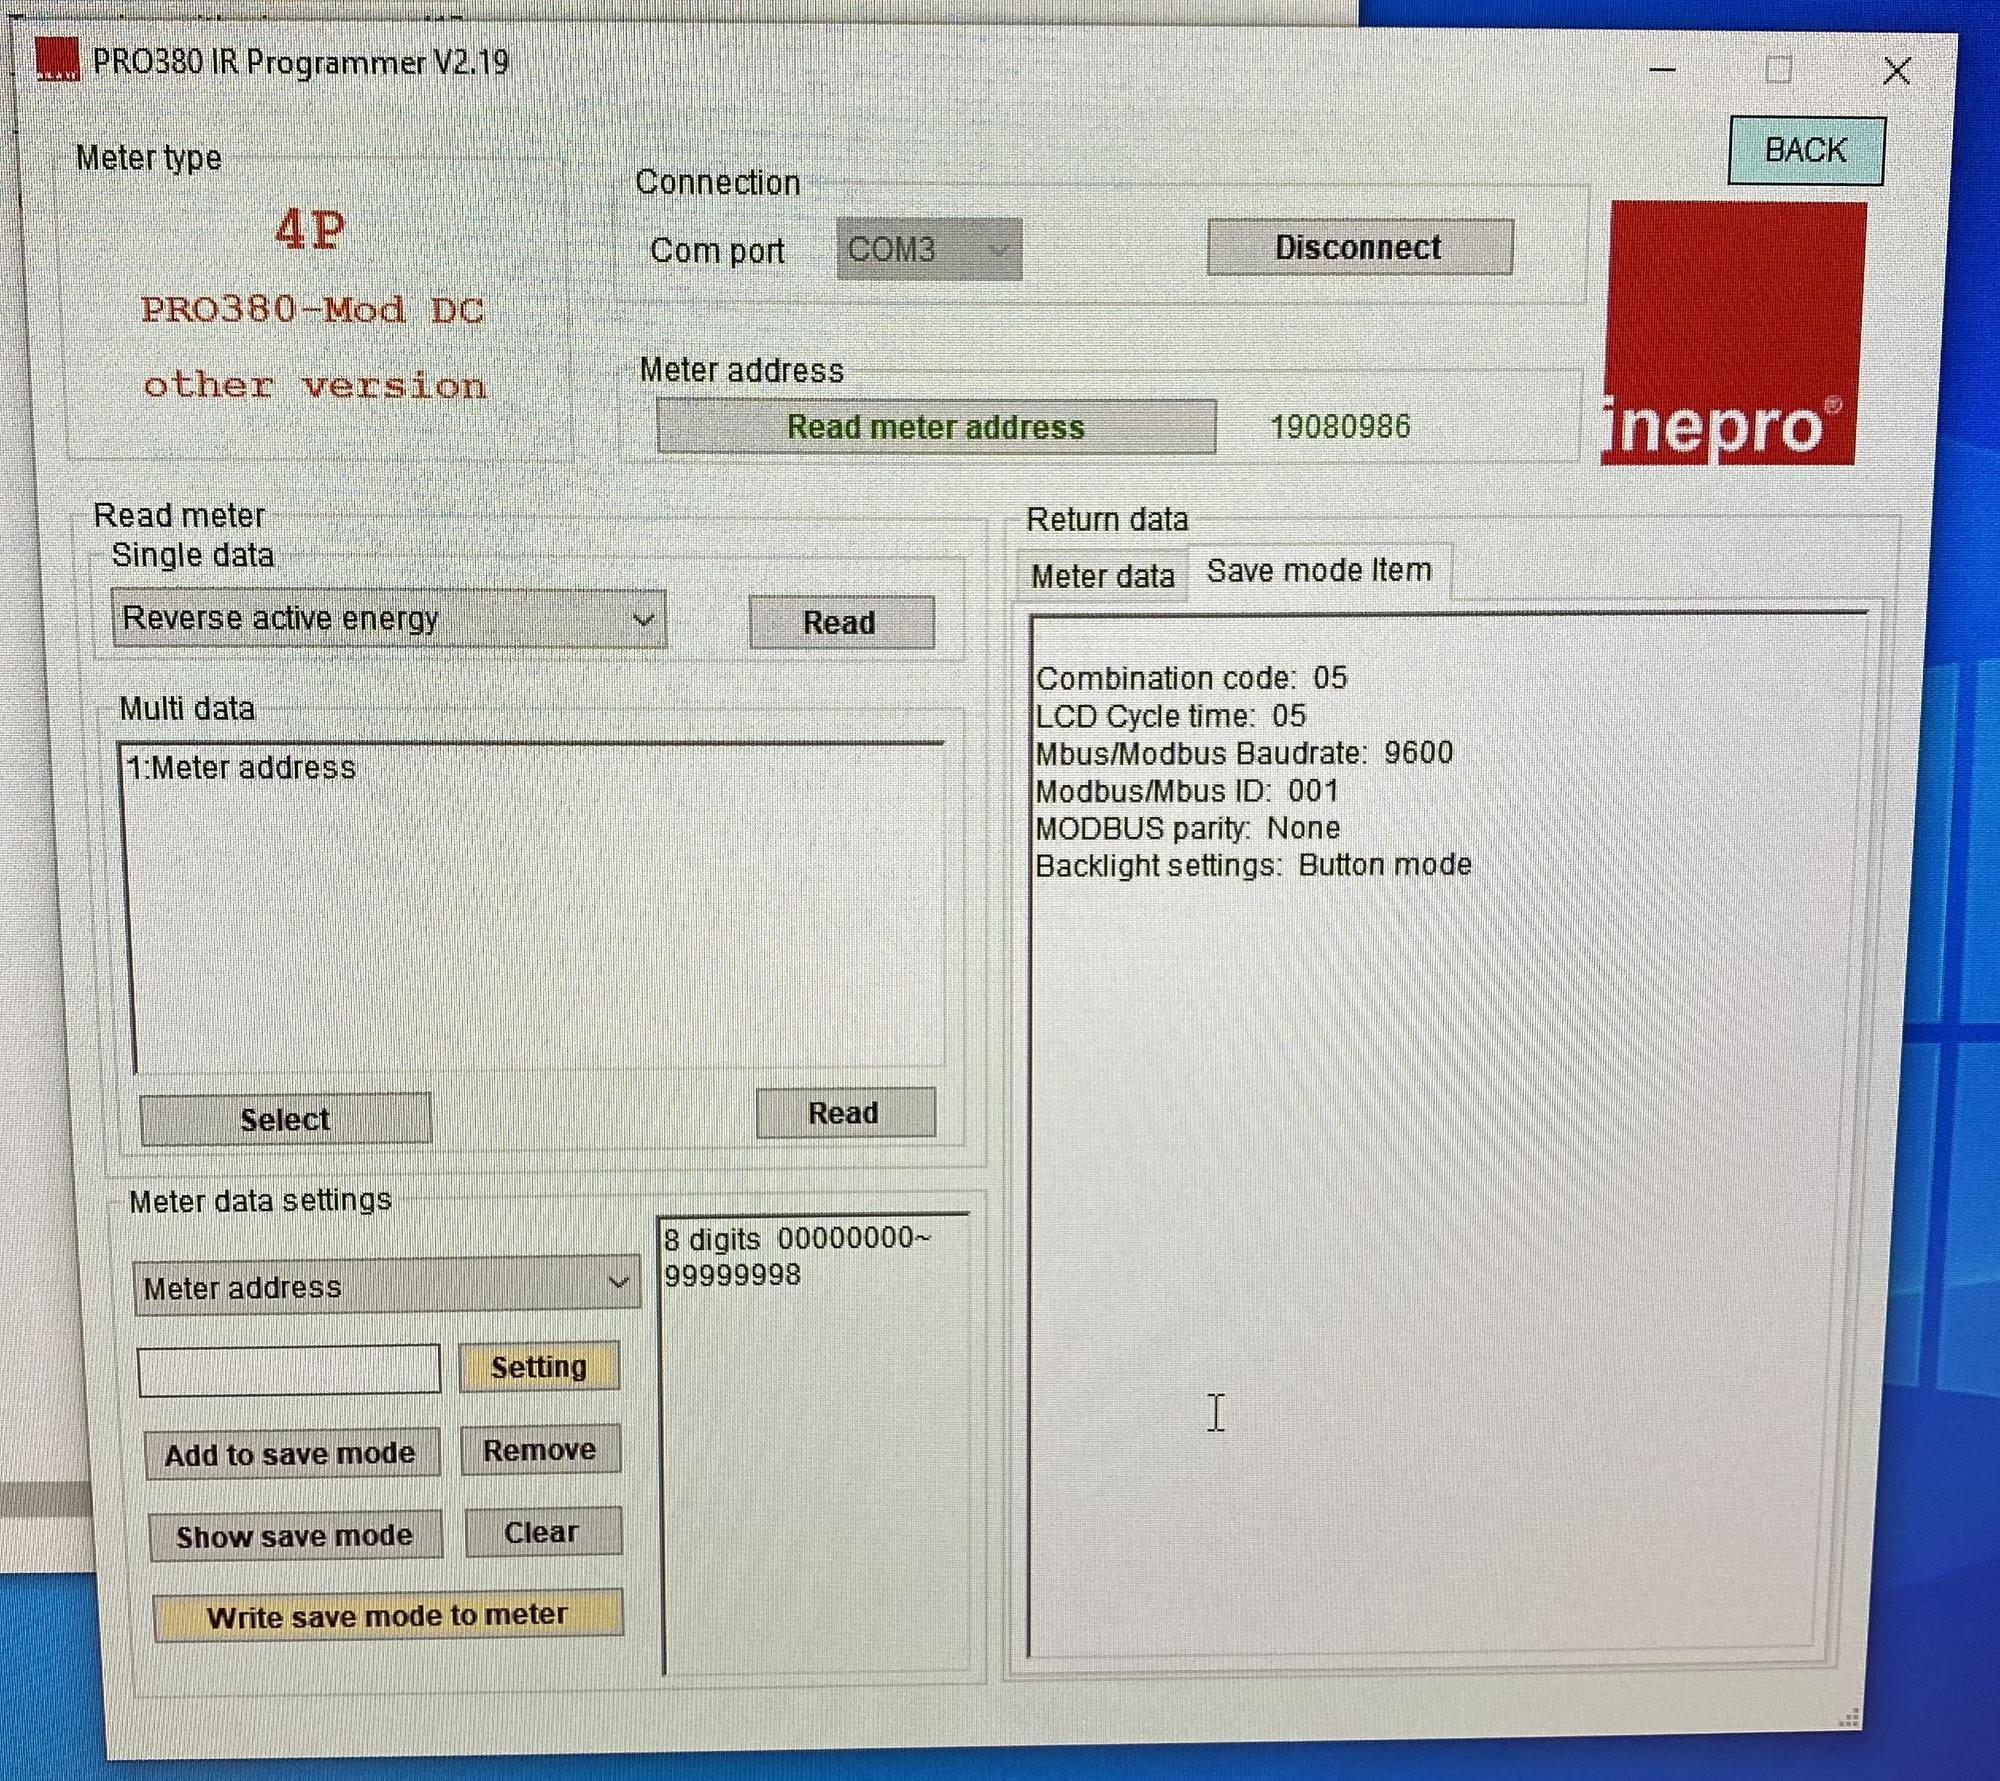Screen dimensions: 2000x1781
Task: Click the 'Mbus/Modbus Baudrate: 9600' line
Action: click(x=1244, y=753)
